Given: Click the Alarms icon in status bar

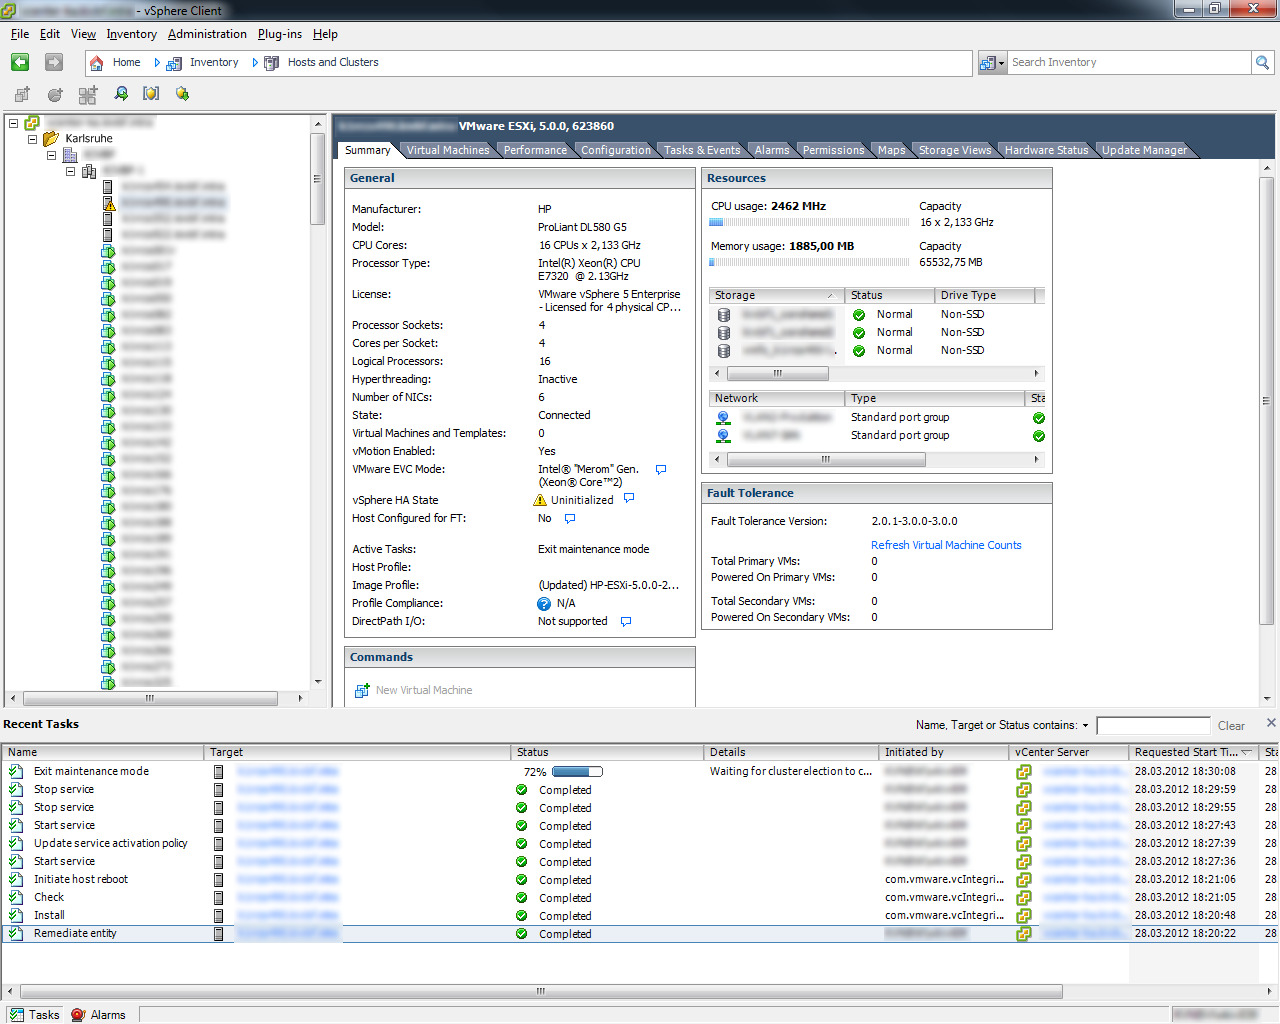Looking at the screenshot, I should [78, 1014].
